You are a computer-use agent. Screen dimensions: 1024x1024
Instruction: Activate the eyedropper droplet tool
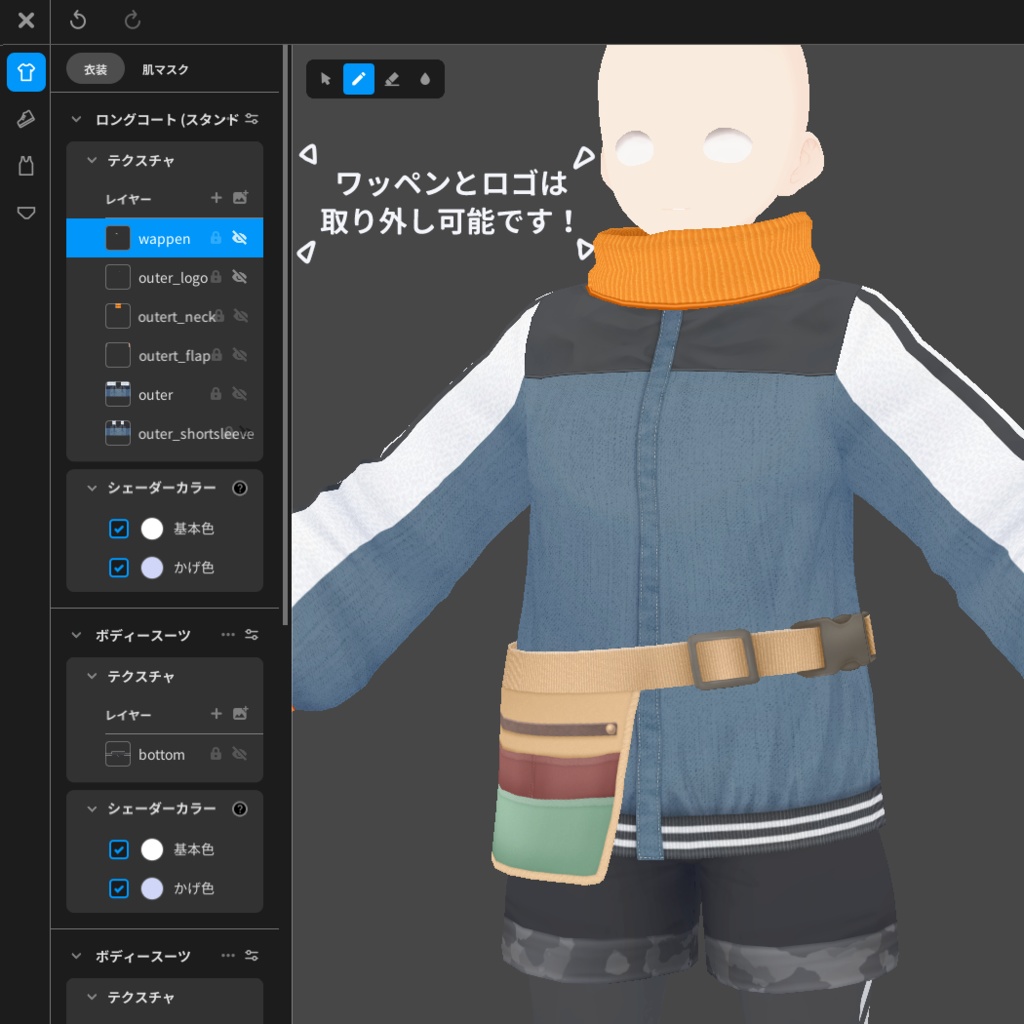425,79
